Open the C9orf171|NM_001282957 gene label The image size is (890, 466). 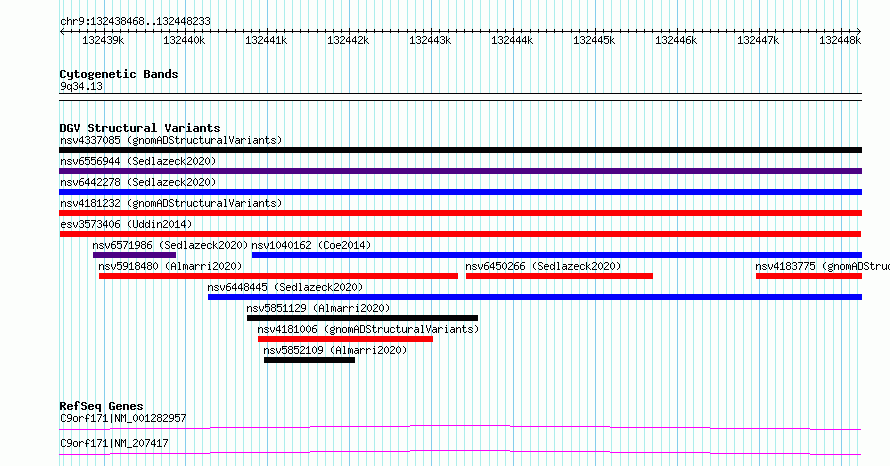tap(123, 418)
